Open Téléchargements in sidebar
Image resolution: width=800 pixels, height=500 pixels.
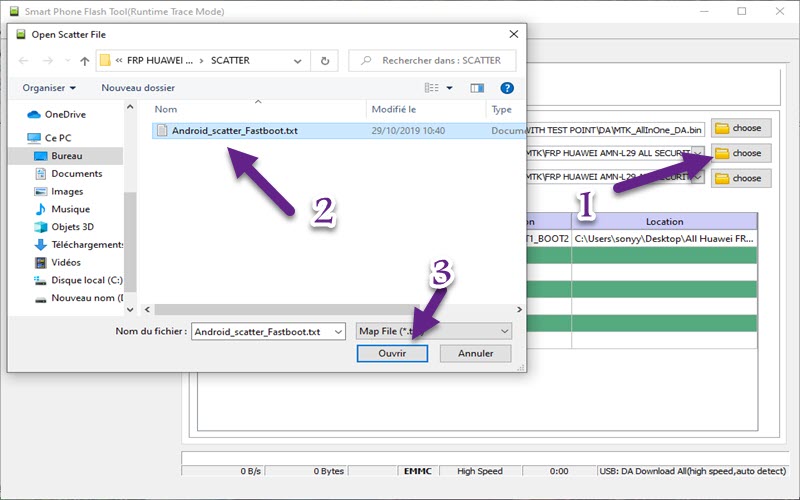tap(87, 244)
